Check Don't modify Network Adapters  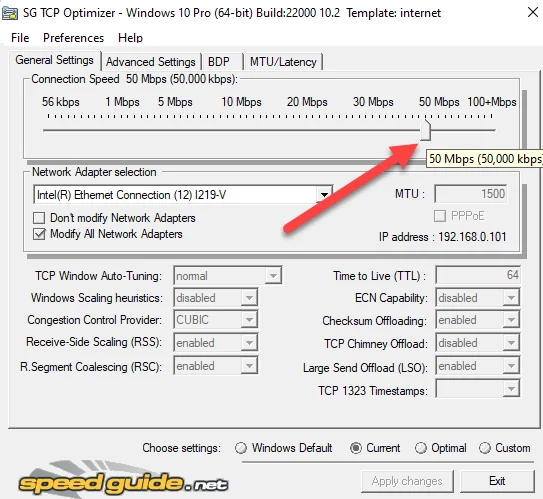coord(39,218)
